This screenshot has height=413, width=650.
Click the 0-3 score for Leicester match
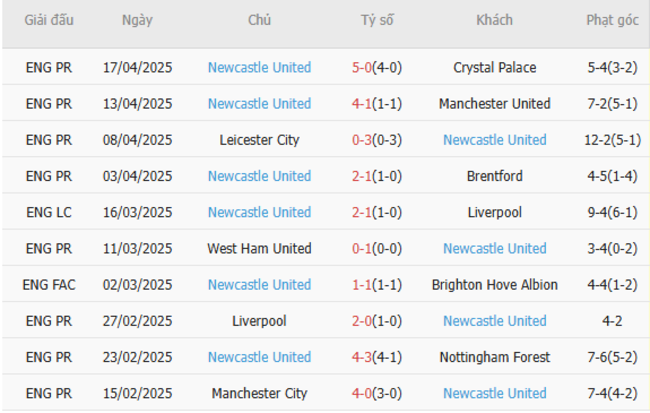click(x=362, y=140)
